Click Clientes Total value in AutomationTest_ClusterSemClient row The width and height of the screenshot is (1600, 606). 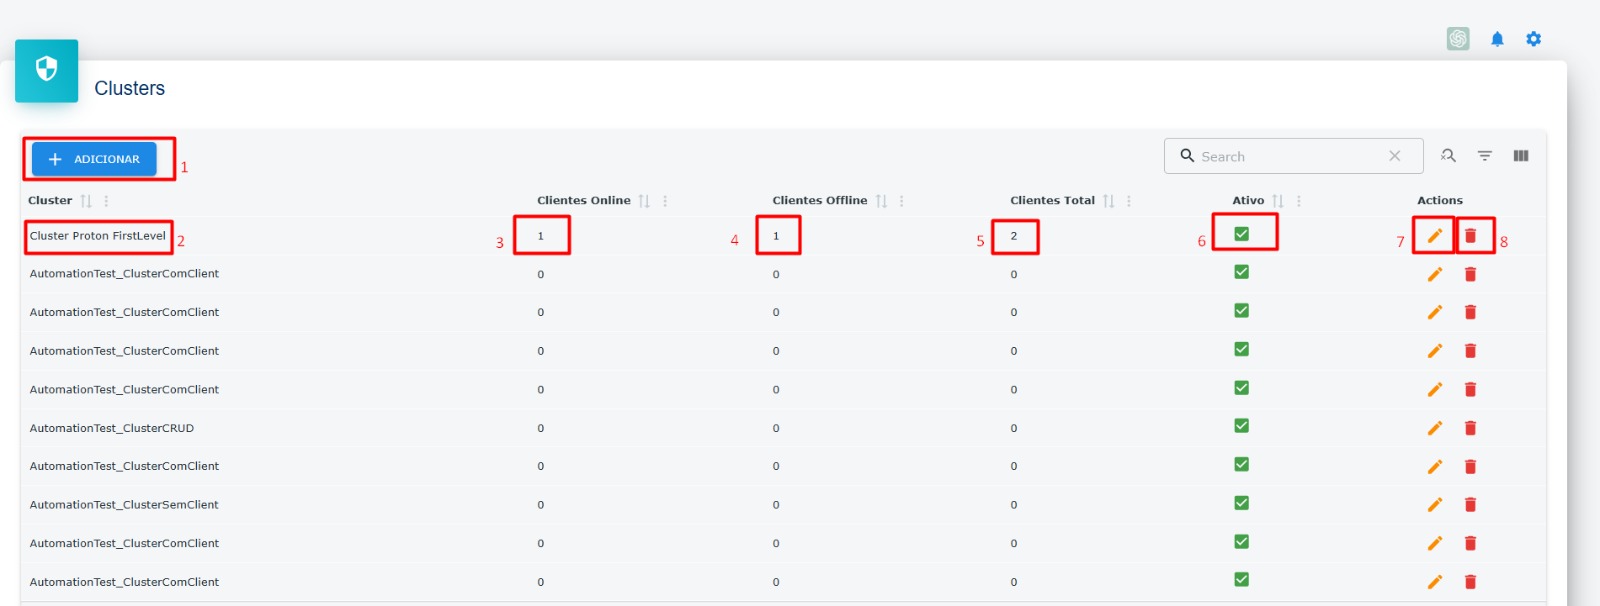pyautogui.click(x=1014, y=505)
